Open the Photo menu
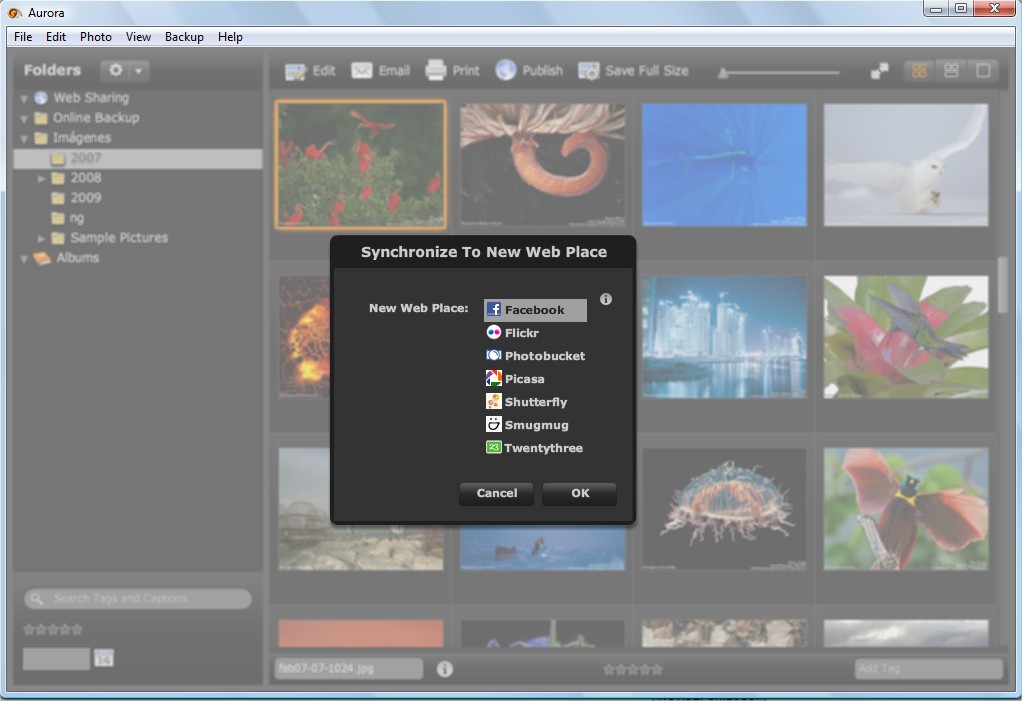Image resolution: width=1022 pixels, height=701 pixels. 96,37
